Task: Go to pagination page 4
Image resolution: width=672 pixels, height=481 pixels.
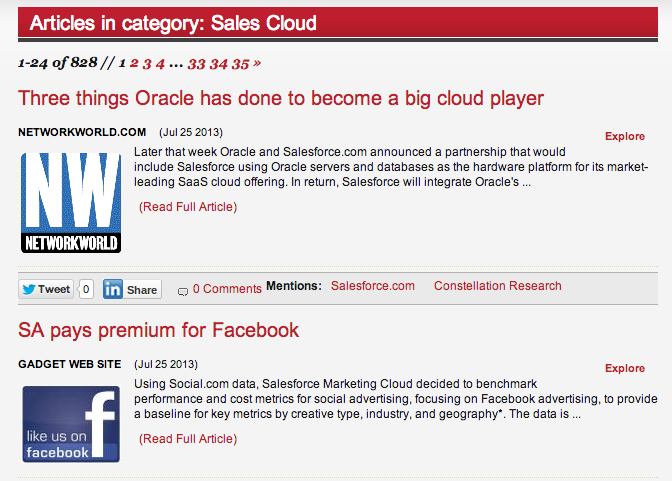Action: [x=160, y=64]
